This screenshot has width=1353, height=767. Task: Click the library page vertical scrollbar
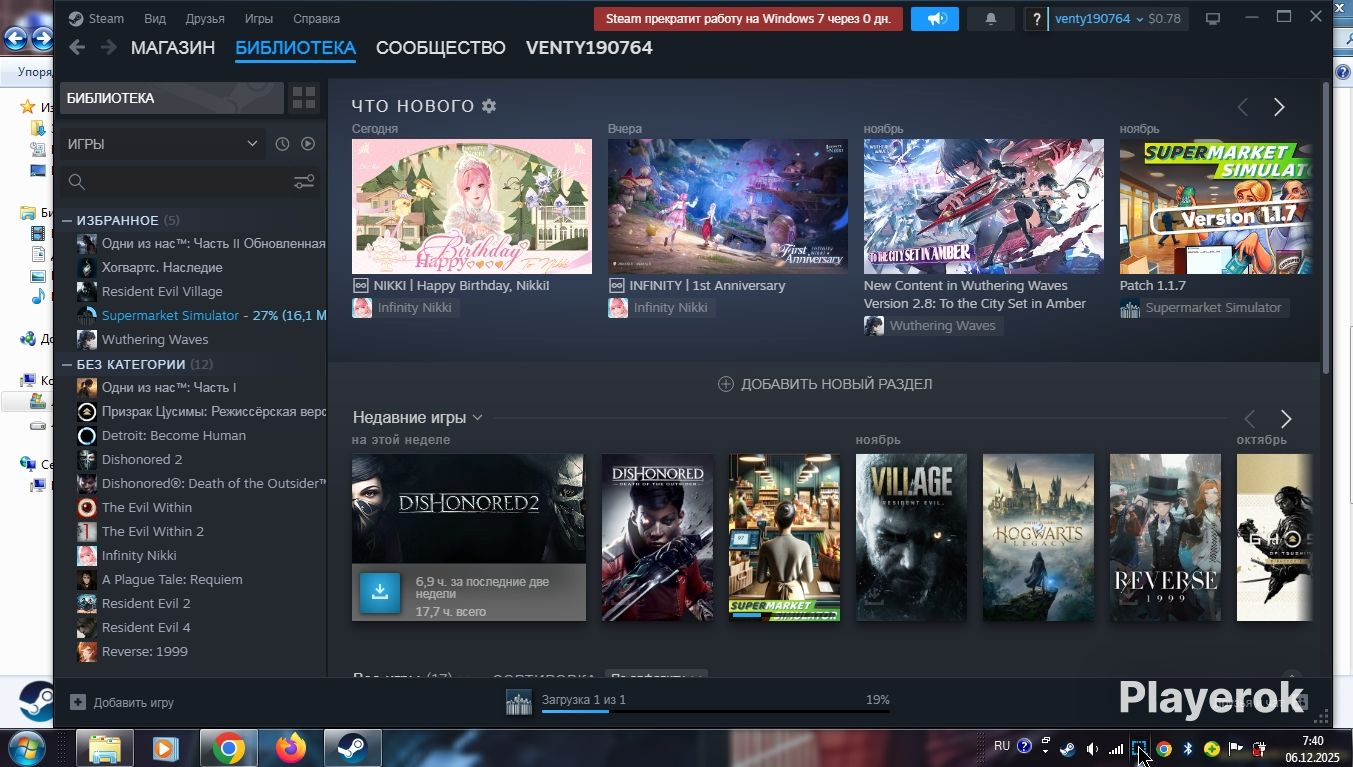click(1326, 229)
